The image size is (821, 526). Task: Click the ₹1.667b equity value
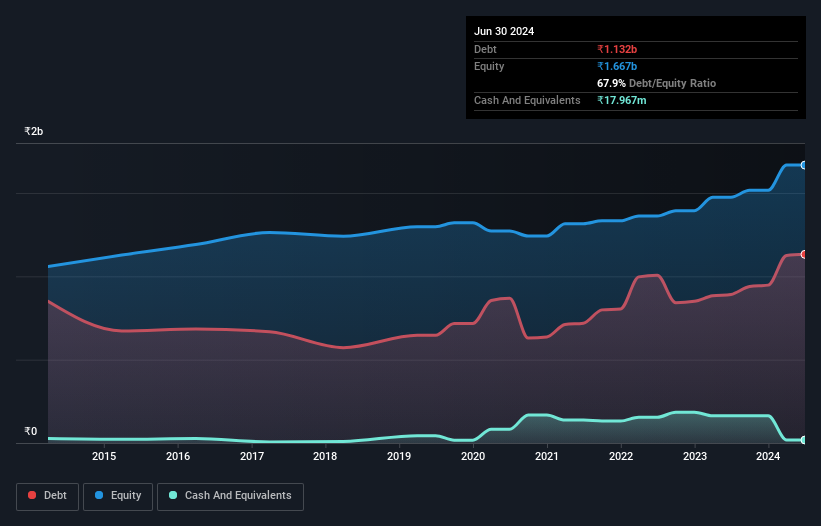(x=617, y=66)
